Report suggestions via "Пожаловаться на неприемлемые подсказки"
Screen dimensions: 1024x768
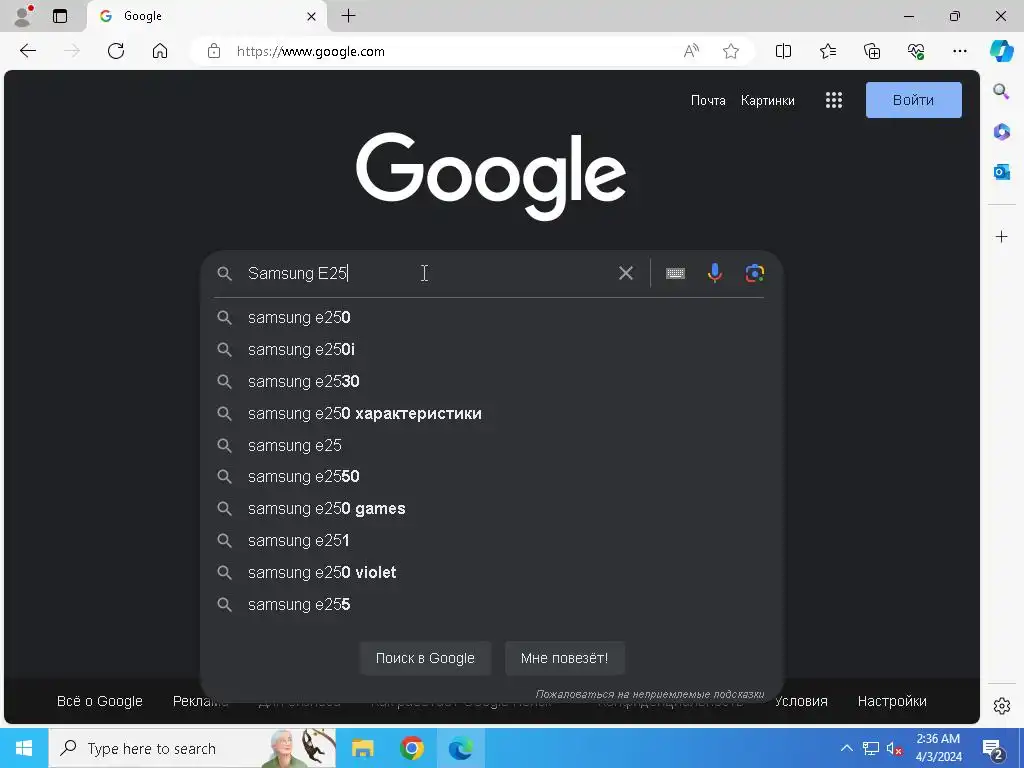point(650,694)
